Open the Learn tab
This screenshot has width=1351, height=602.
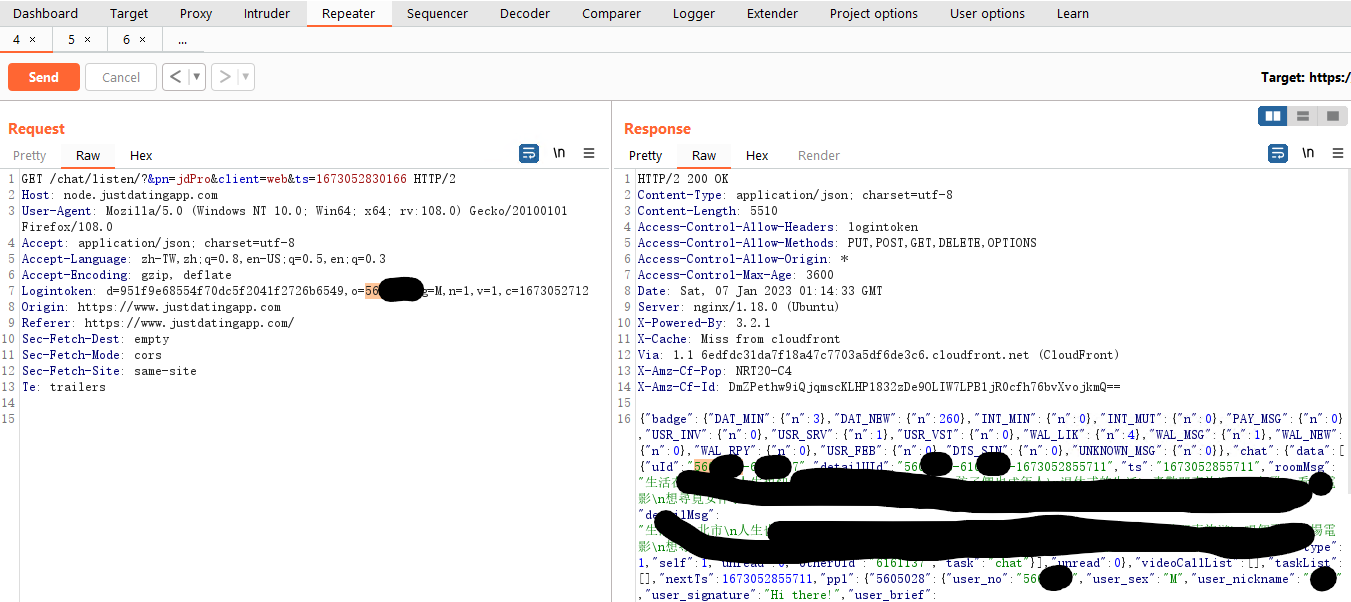pyautogui.click(x=1073, y=14)
